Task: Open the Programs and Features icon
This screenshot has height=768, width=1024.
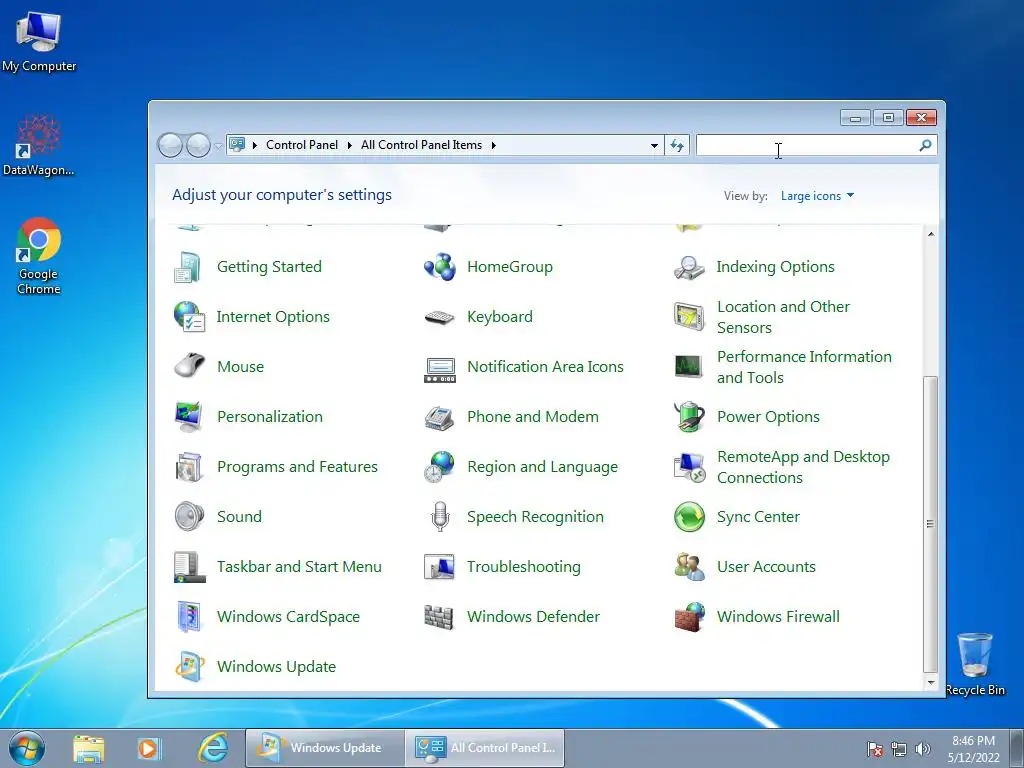Action: point(189,467)
